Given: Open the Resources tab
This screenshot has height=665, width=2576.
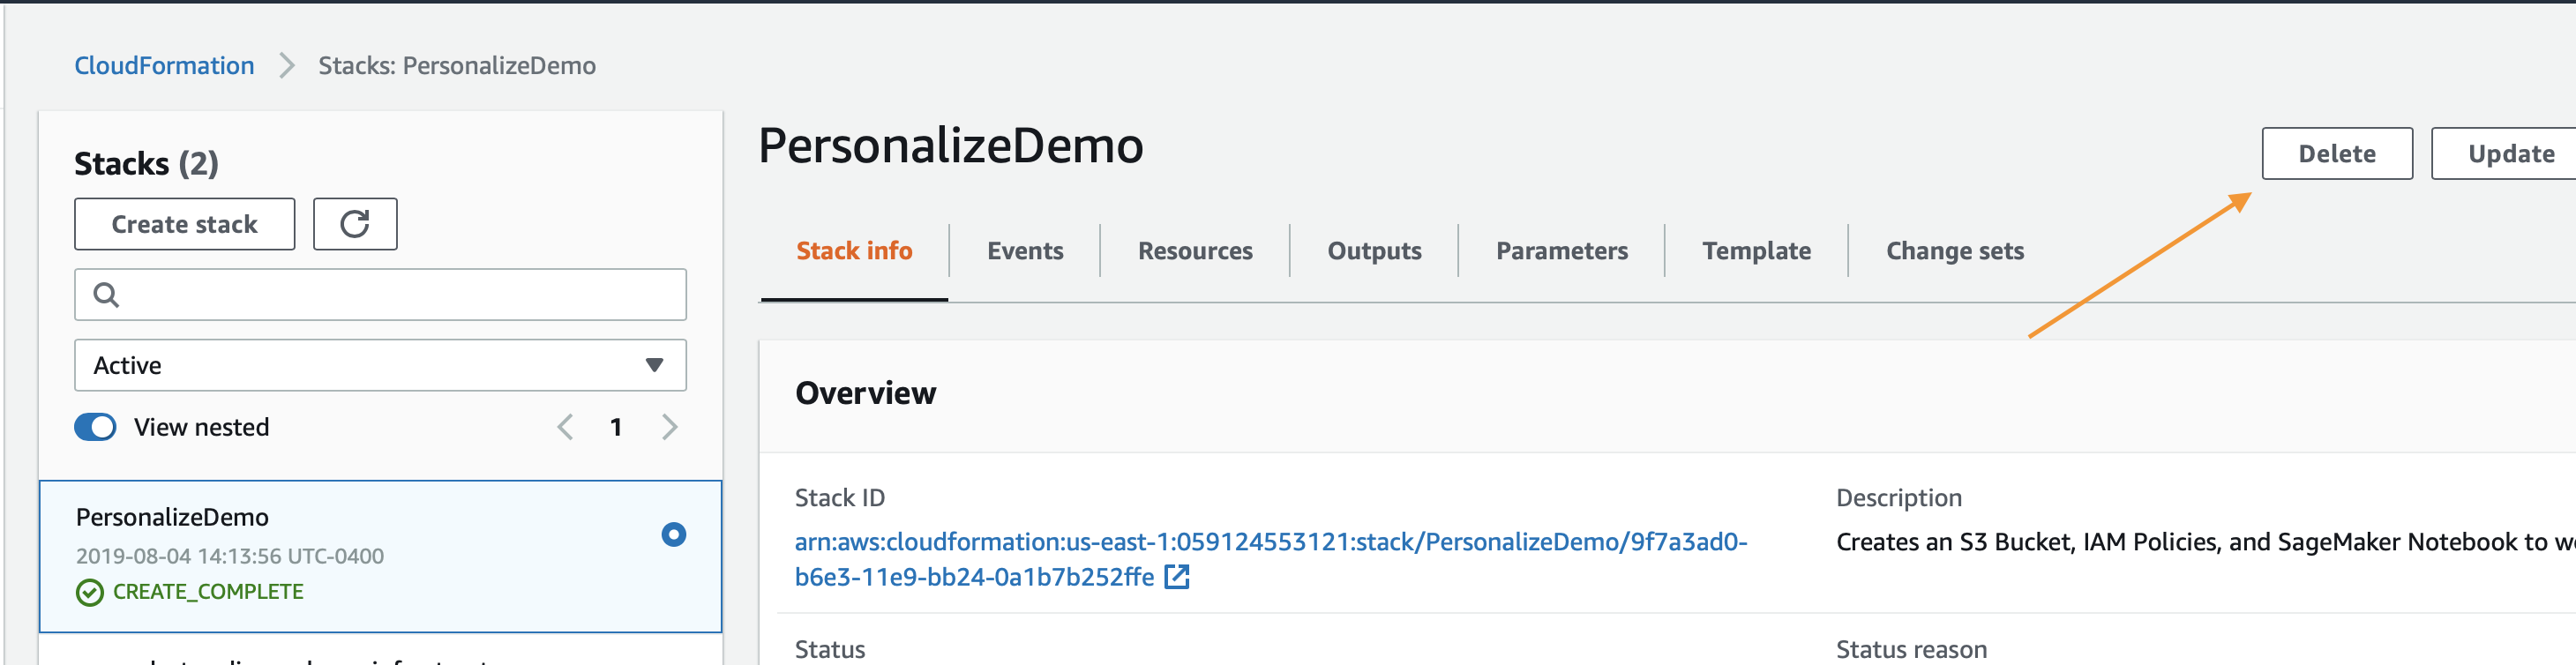Looking at the screenshot, I should 1195,251.
